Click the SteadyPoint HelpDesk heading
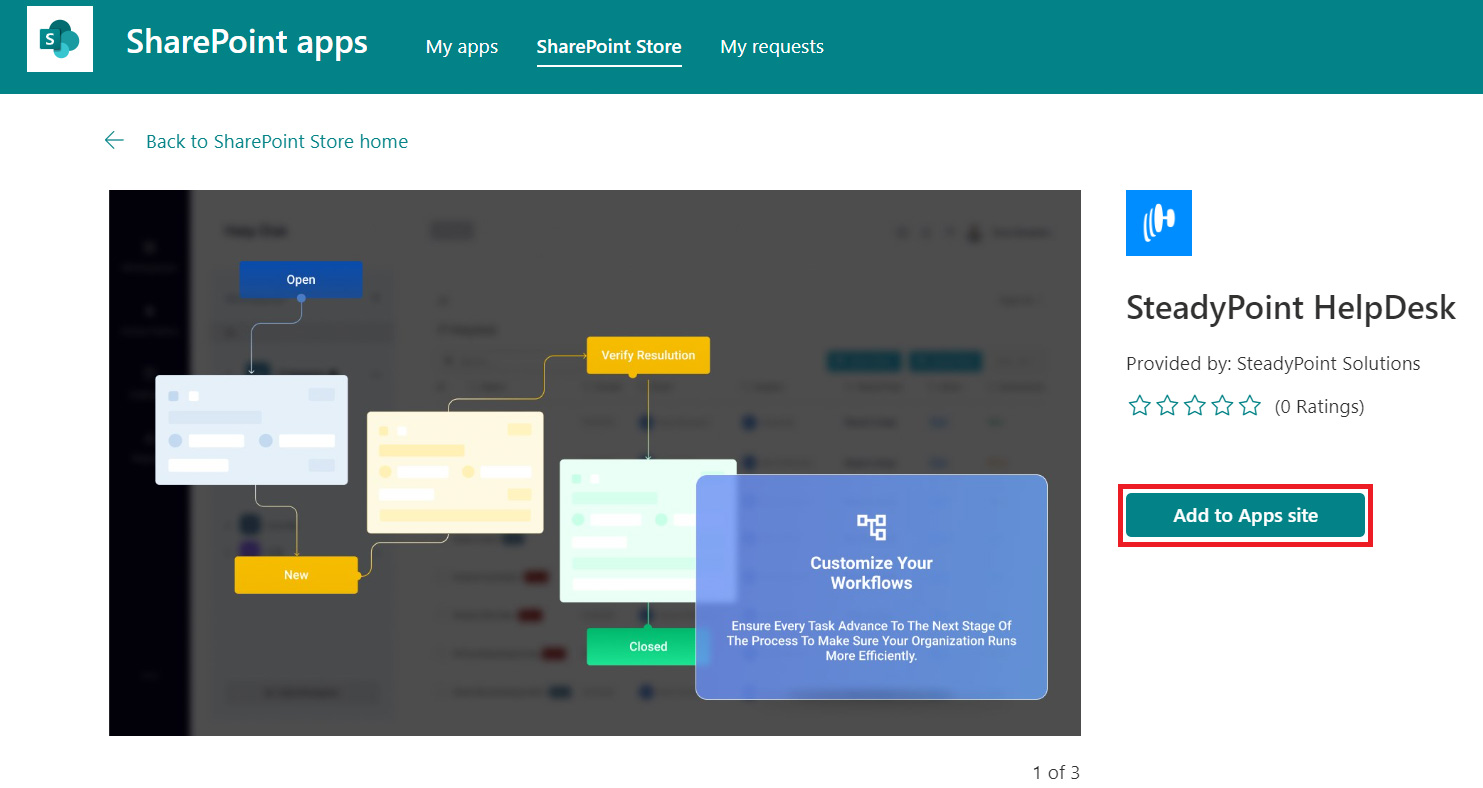The image size is (1483, 788). (1291, 308)
